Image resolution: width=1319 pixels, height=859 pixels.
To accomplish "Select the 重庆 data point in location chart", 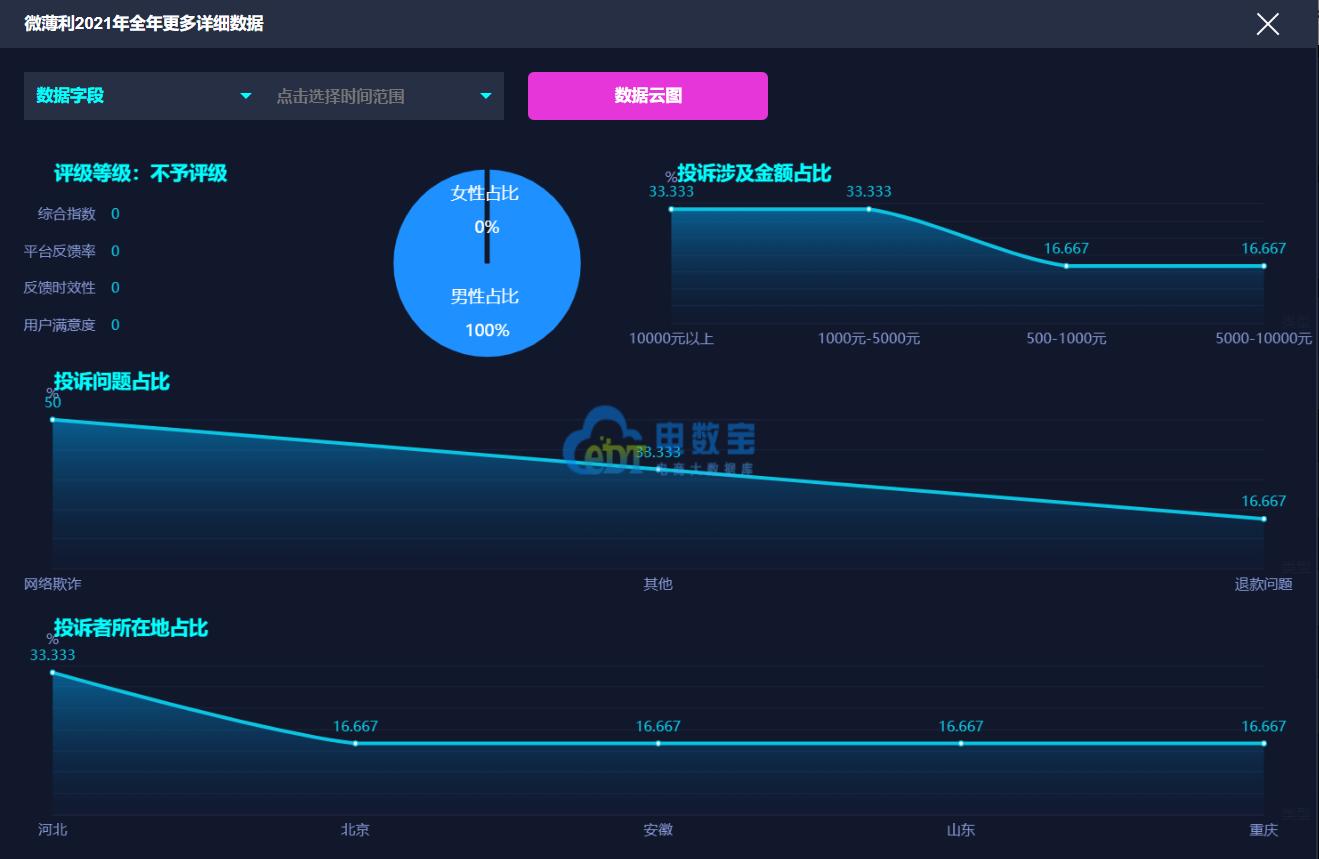I will 1264,743.
